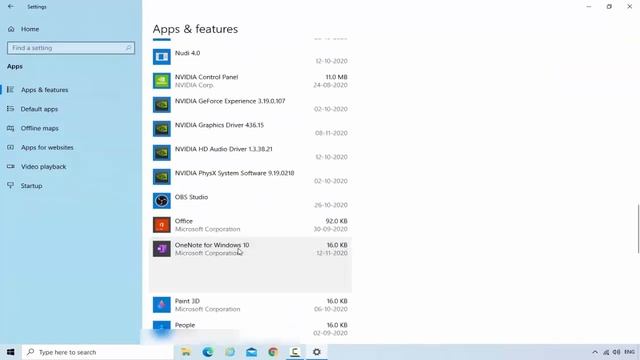
Task: Click the network icon in system tray
Action: pos(606,352)
